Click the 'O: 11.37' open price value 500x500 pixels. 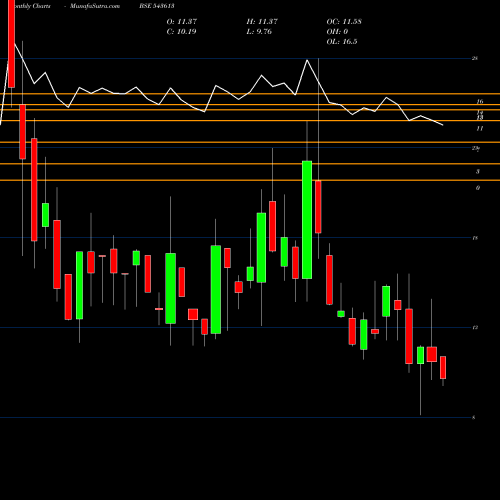[x=182, y=22]
